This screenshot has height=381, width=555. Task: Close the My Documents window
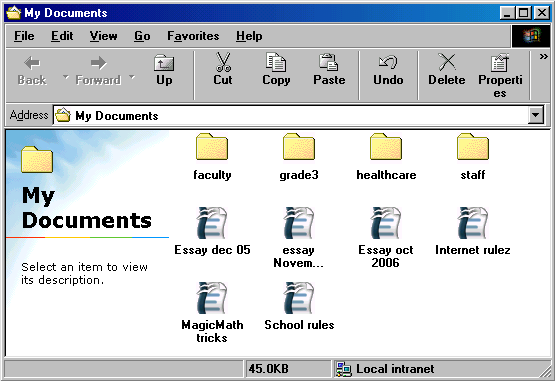pyautogui.click(x=542, y=13)
